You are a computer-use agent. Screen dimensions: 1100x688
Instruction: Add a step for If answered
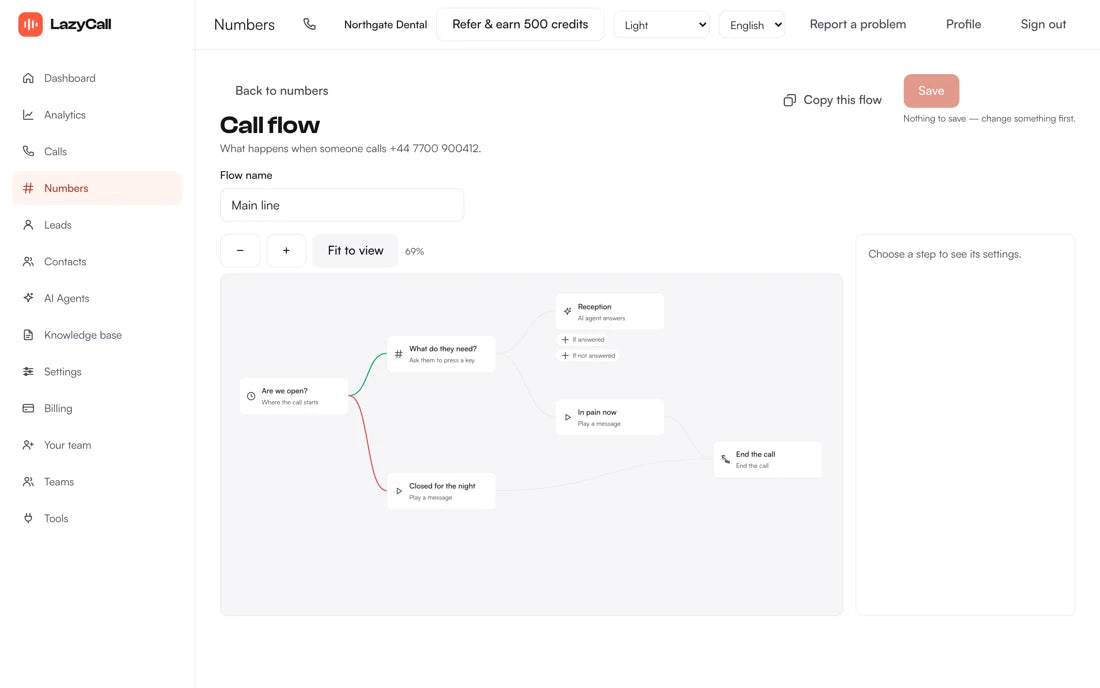tap(583, 339)
